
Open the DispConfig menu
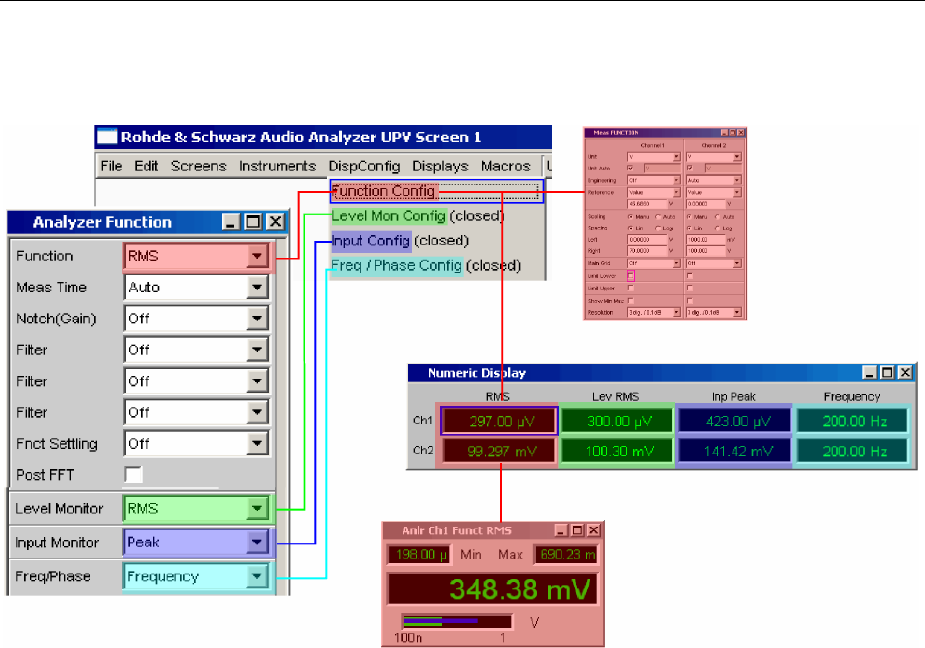click(364, 166)
